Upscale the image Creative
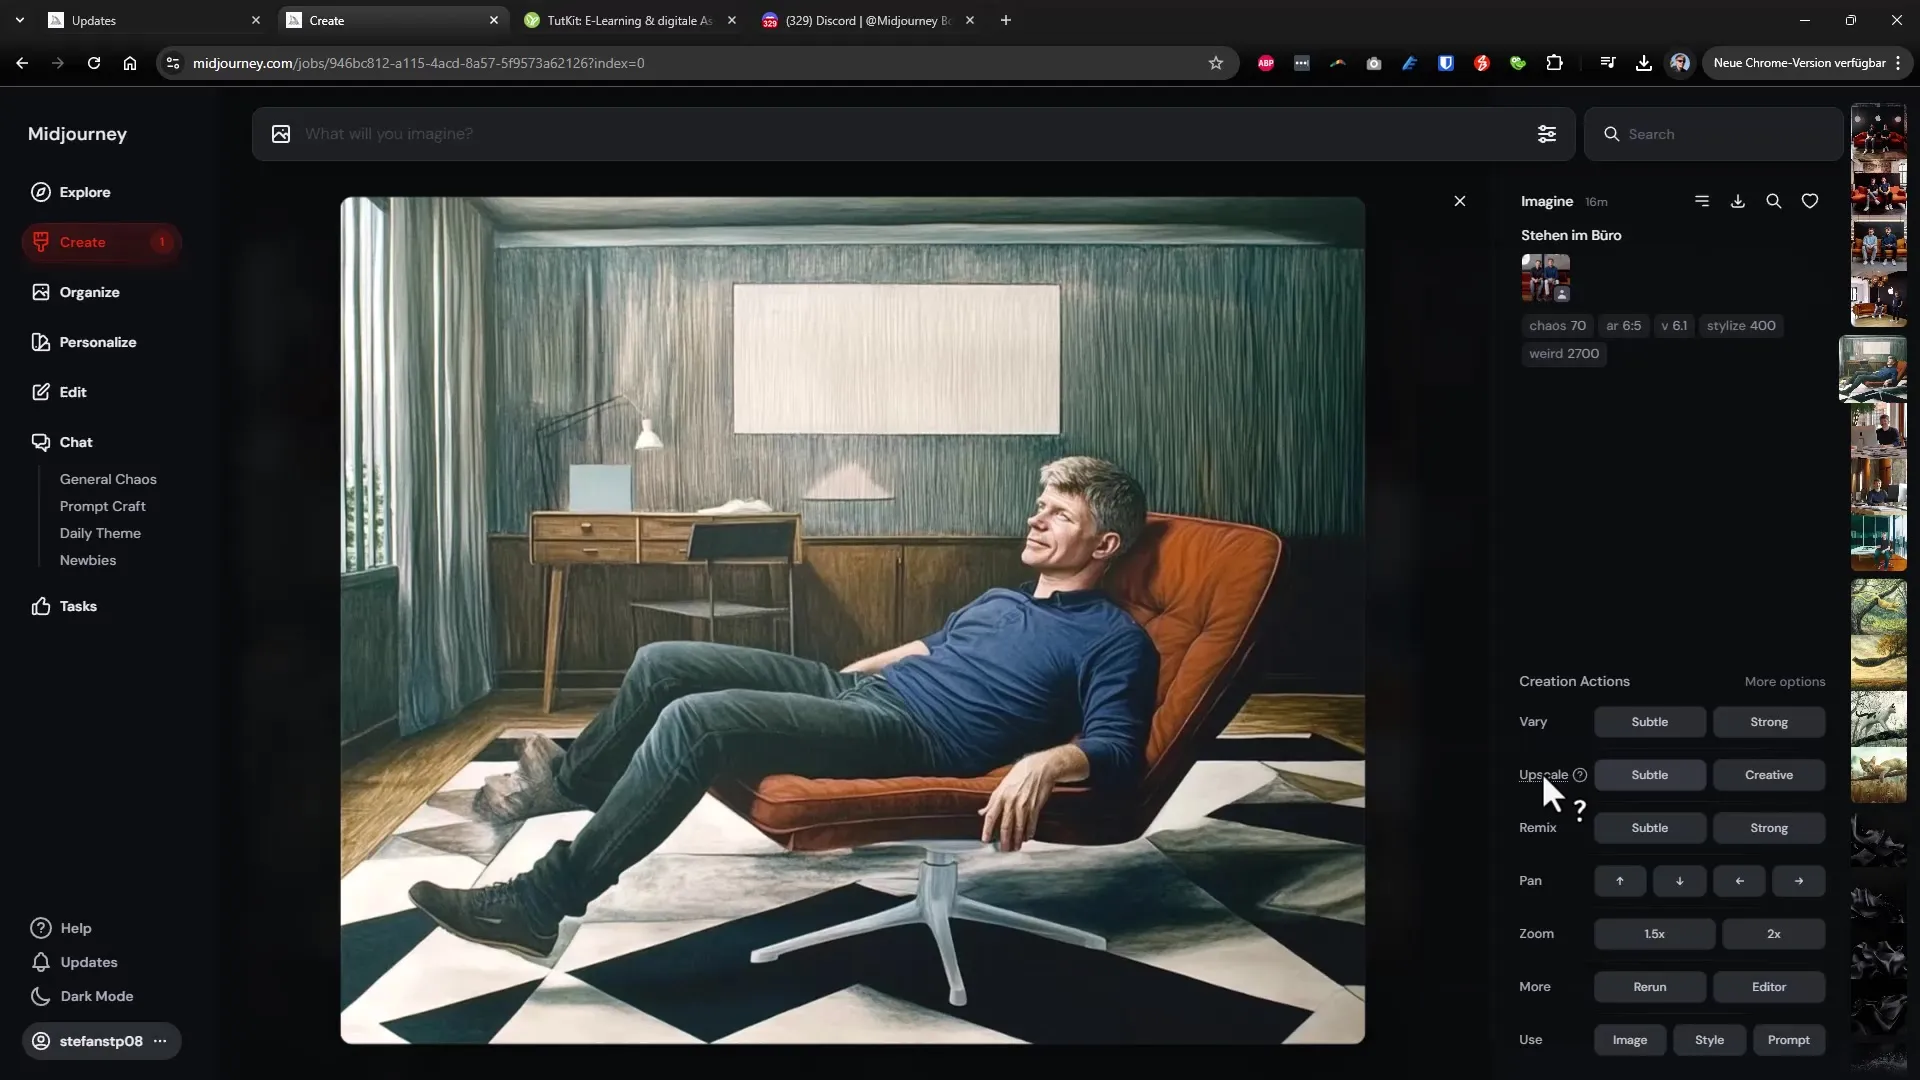Viewport: 1920px width, 1080px height. (1769, 775)
